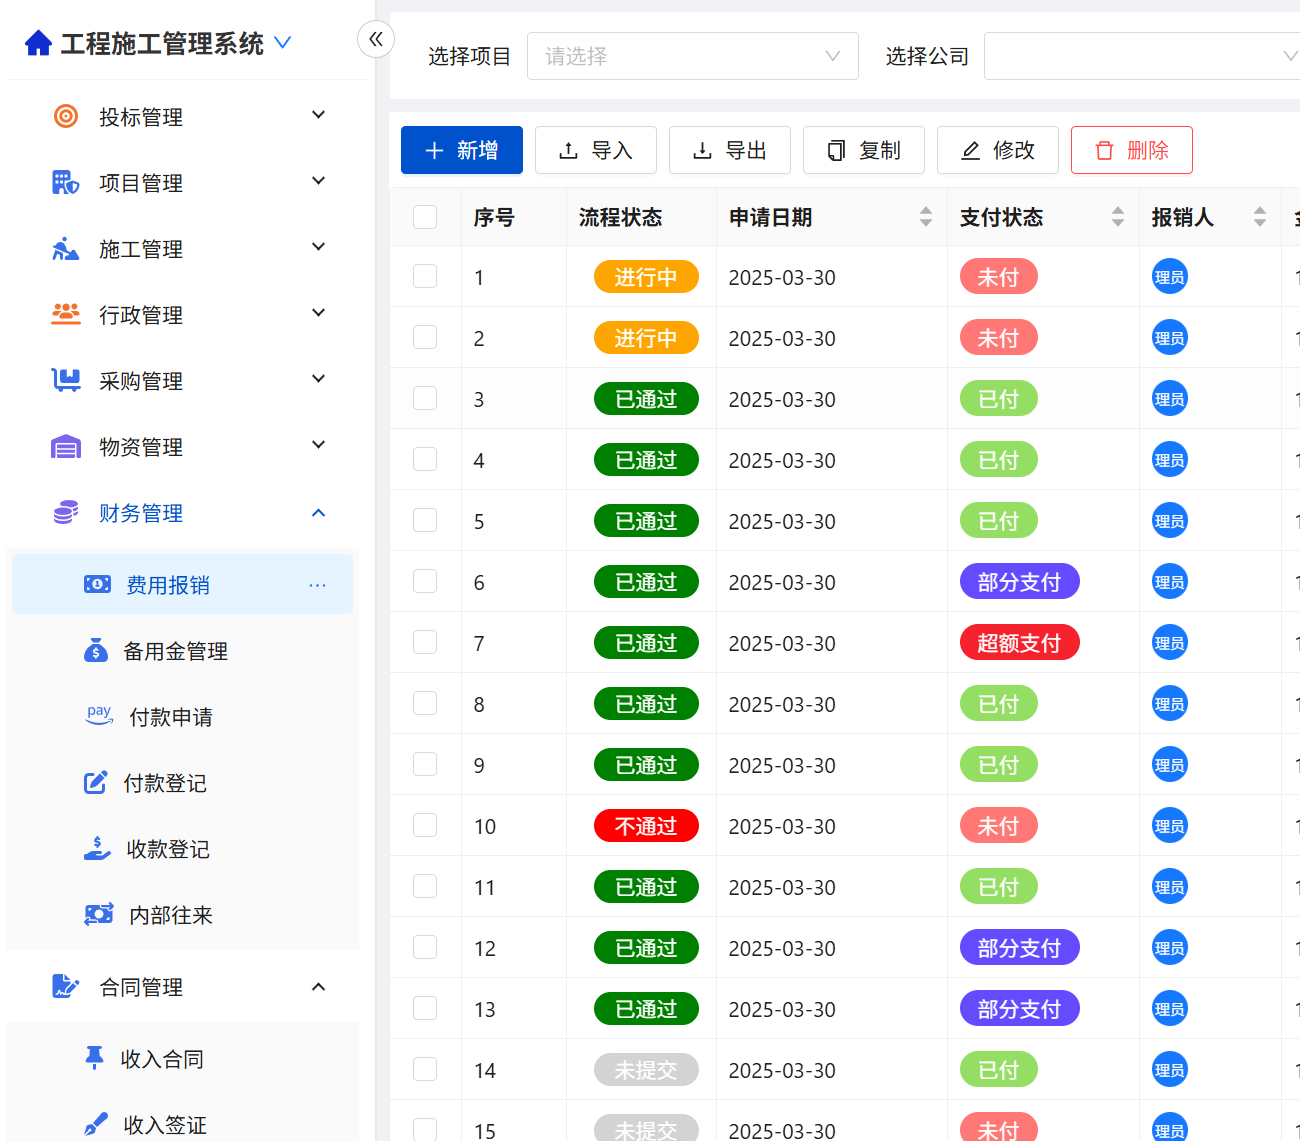Click the 超额支付 status tag in row 7
This screenshot has height=1141, width=1300.
point(1019,643)
